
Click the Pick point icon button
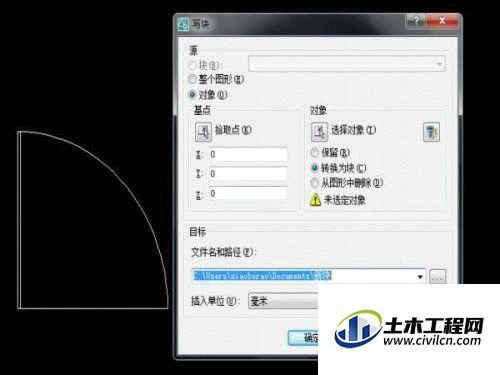click(x=203, y=132)
